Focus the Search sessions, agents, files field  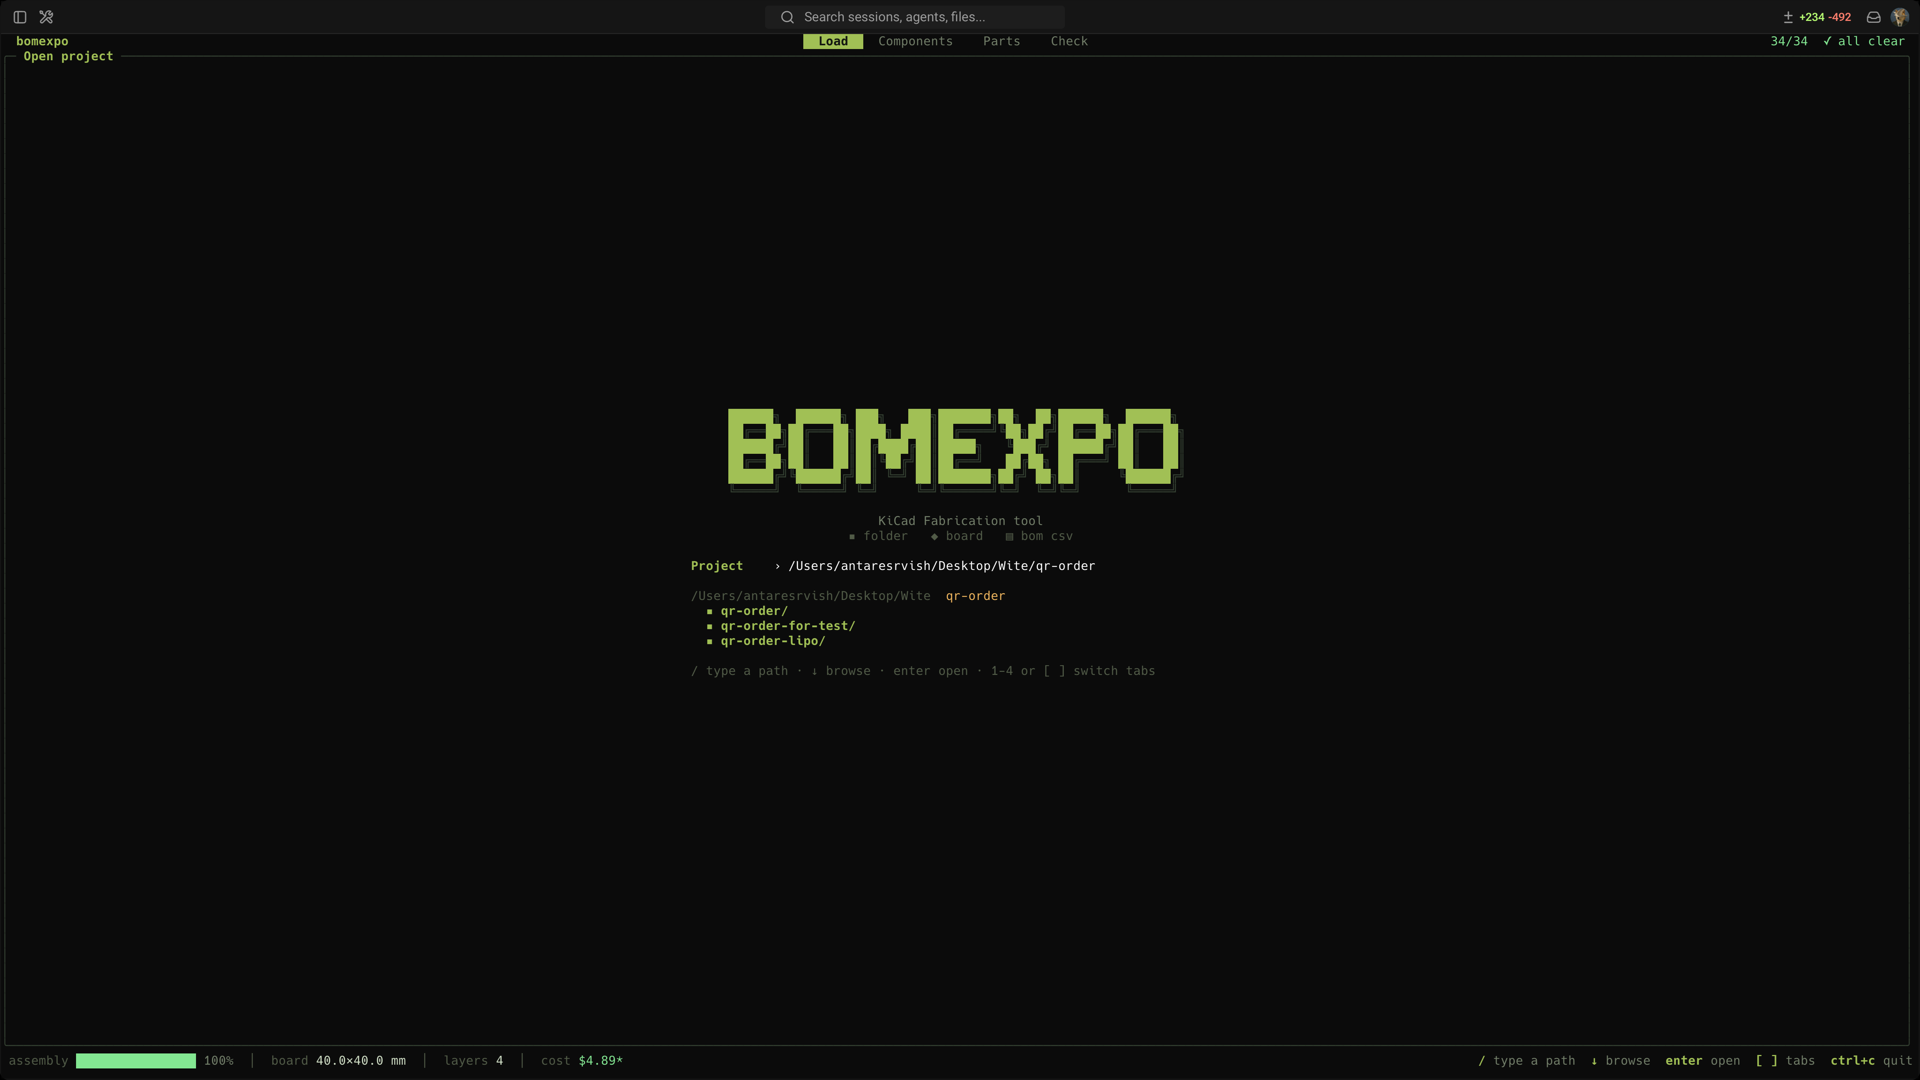coord(915,17)
